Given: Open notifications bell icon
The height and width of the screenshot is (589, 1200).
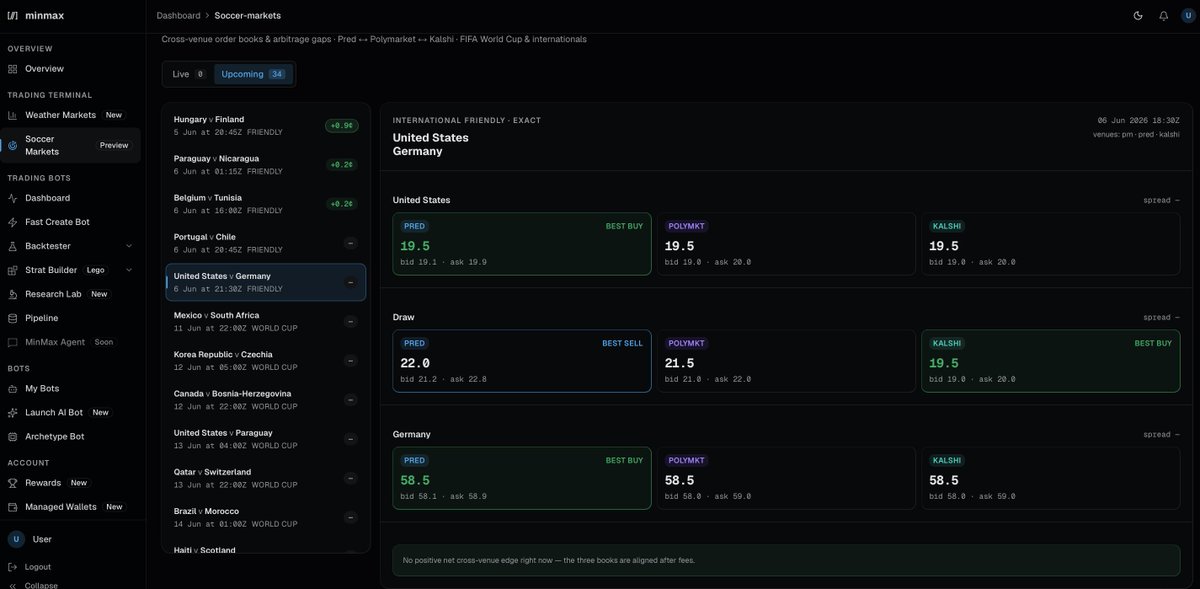Looking at the screenshot, I should [1163, 16].
